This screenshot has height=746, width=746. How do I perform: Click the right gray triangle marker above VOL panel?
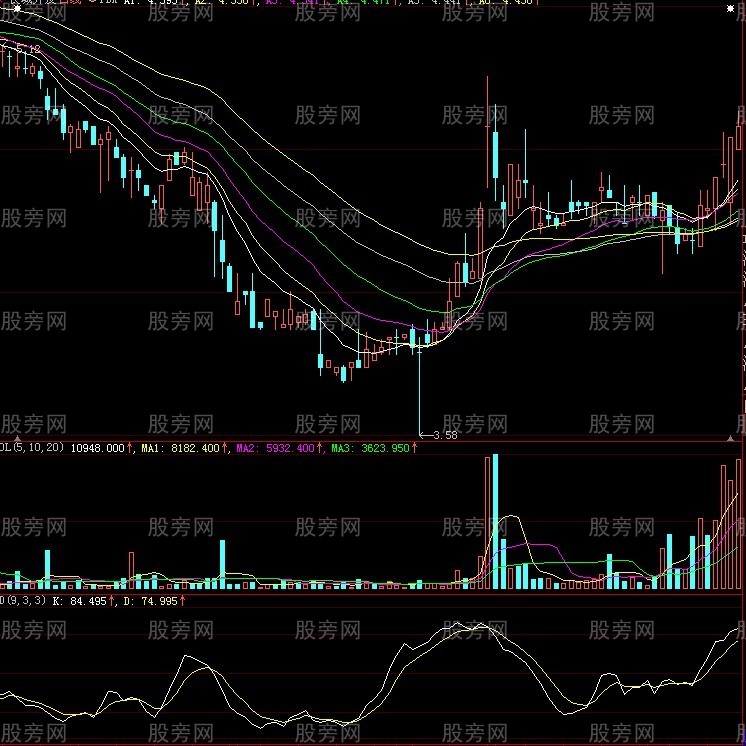[x=731, y=438]
